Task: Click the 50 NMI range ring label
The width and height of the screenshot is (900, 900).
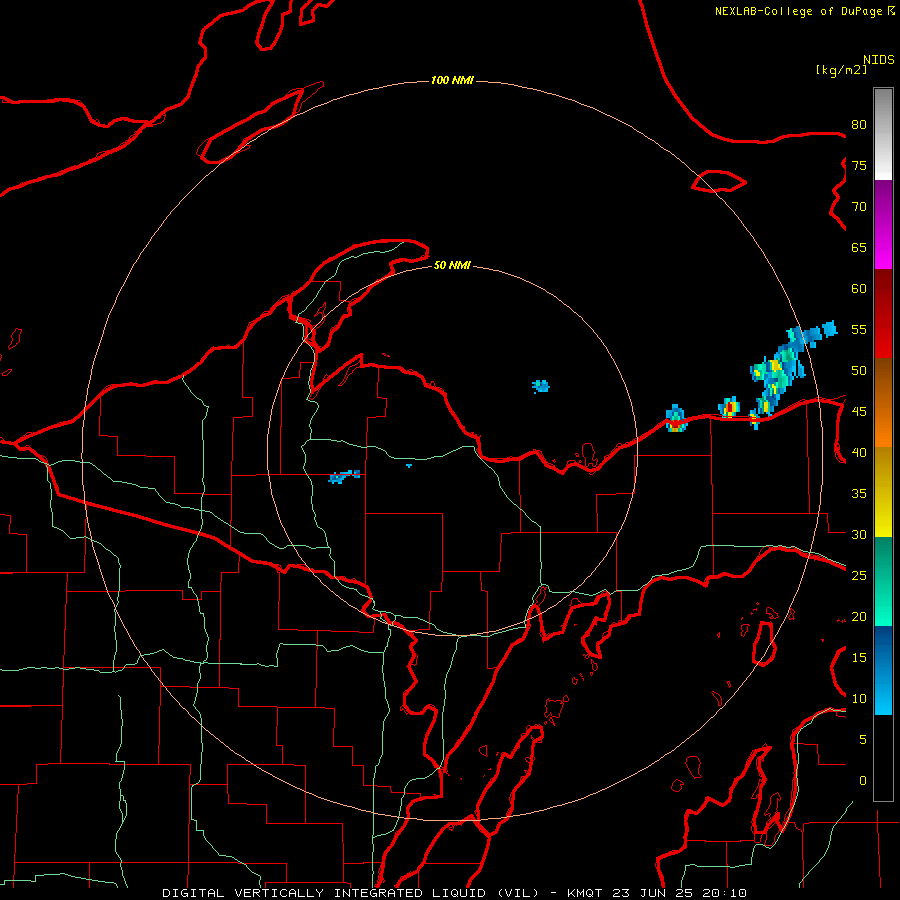Action: [x=452, y=265]
